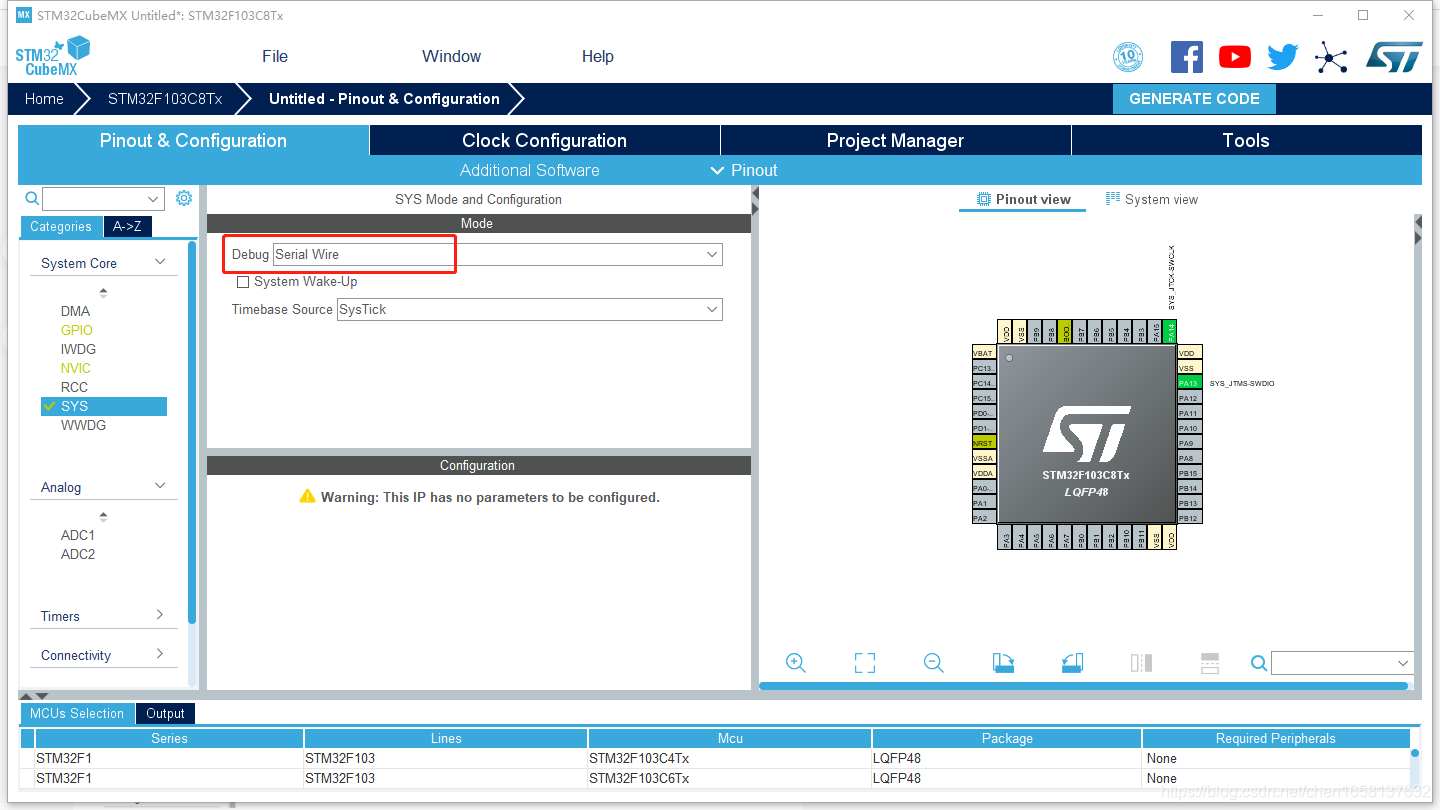Select IWDG in System Core
Screen dimensions: 1440x810
tap(78, 349)
